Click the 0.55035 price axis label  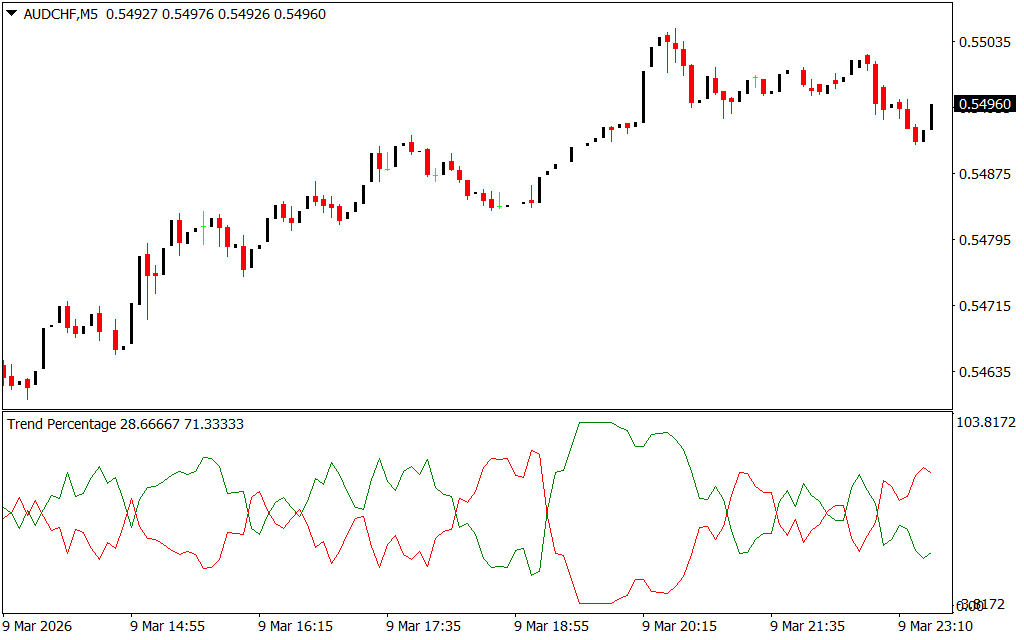(985, 42)
